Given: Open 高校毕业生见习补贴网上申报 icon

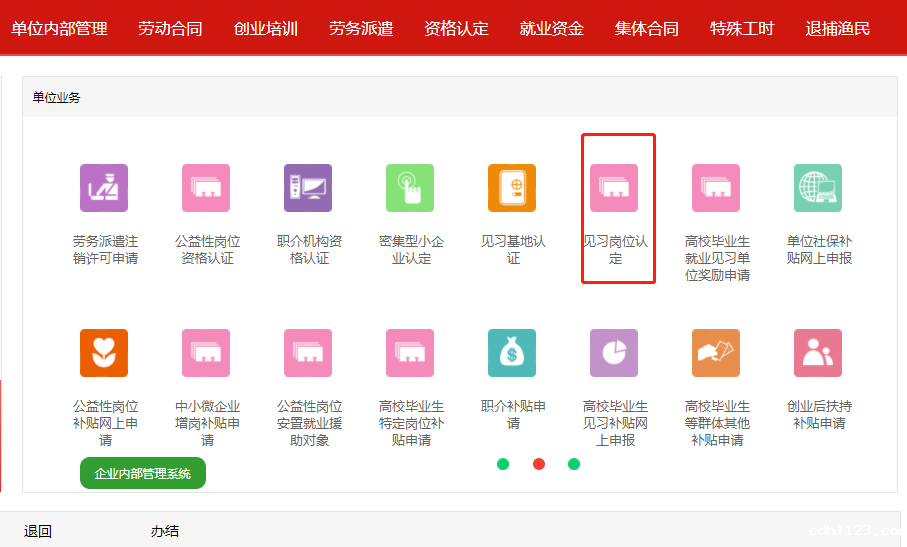Looking at the screenshot, I should tap(614, 353).
